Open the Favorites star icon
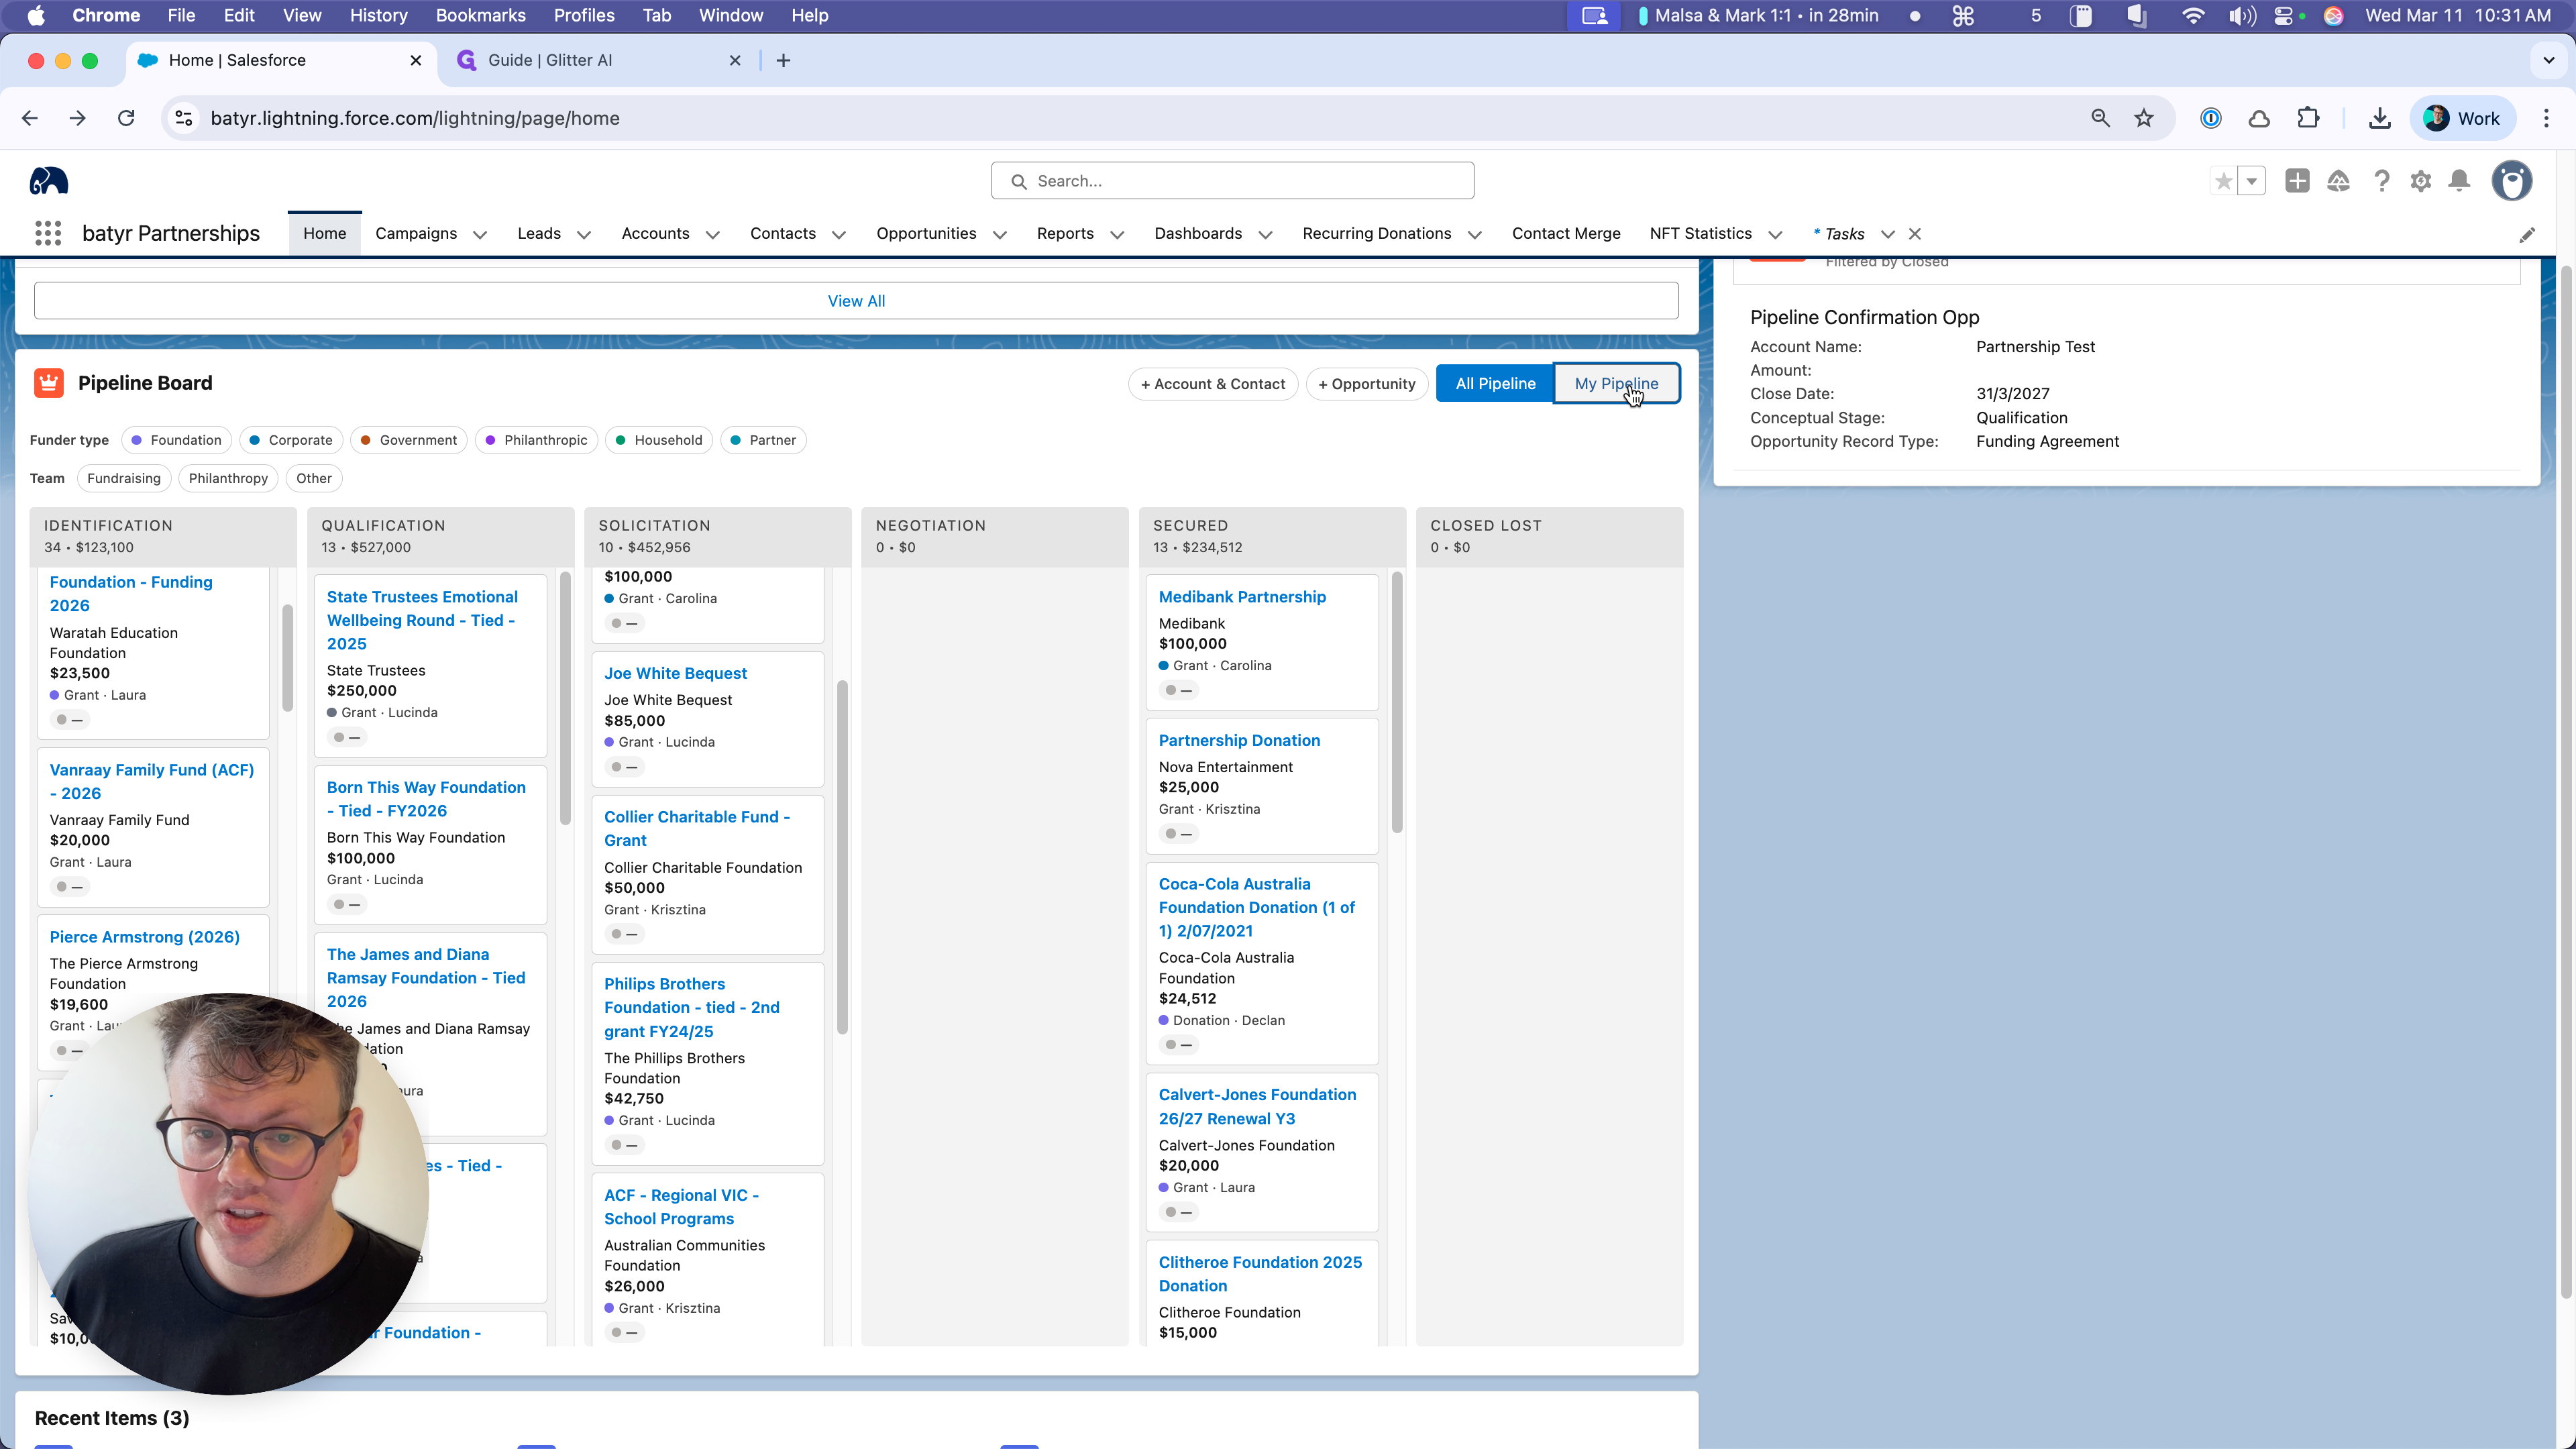The width and height of the screenshot is (2576, 1449). [x=2223, y=181]
